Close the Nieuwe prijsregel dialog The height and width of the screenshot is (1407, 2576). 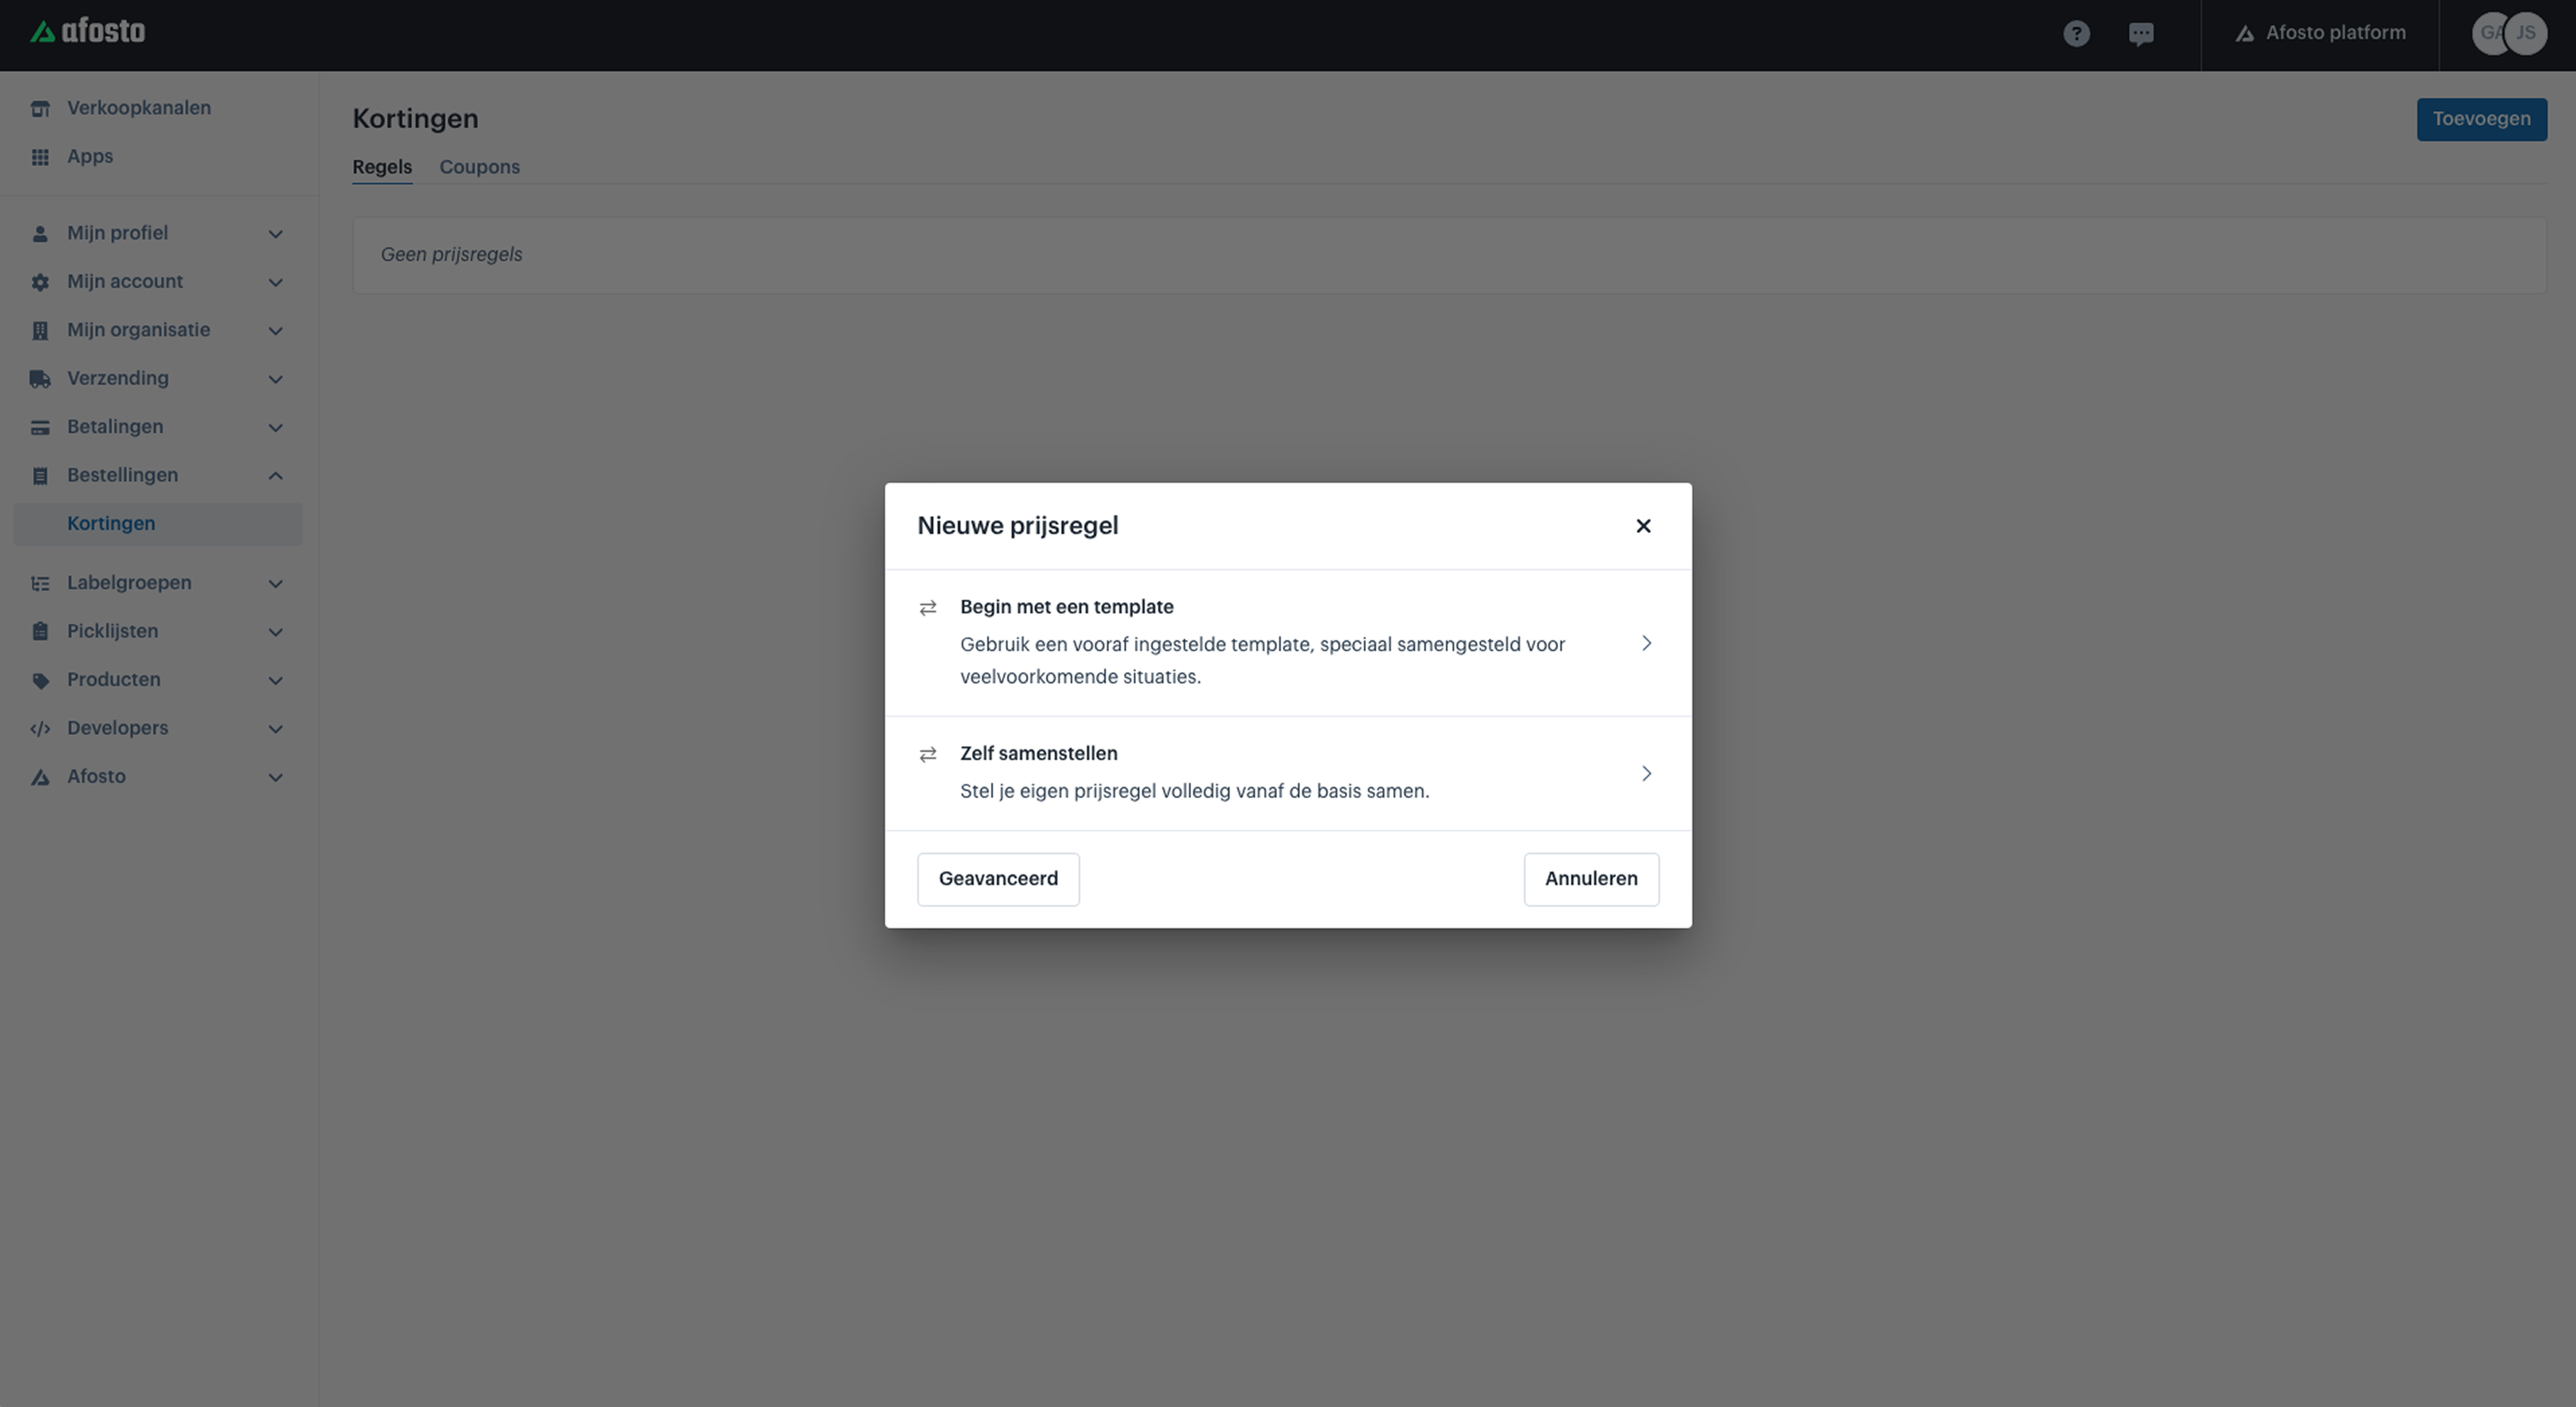[x=1642, y=527]
